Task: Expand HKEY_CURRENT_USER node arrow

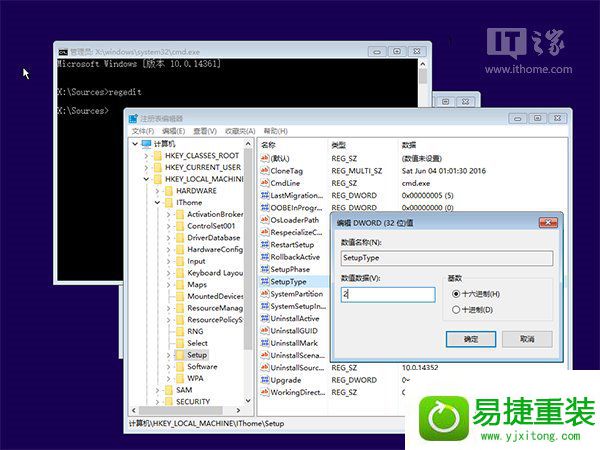Action: [146, 168]
